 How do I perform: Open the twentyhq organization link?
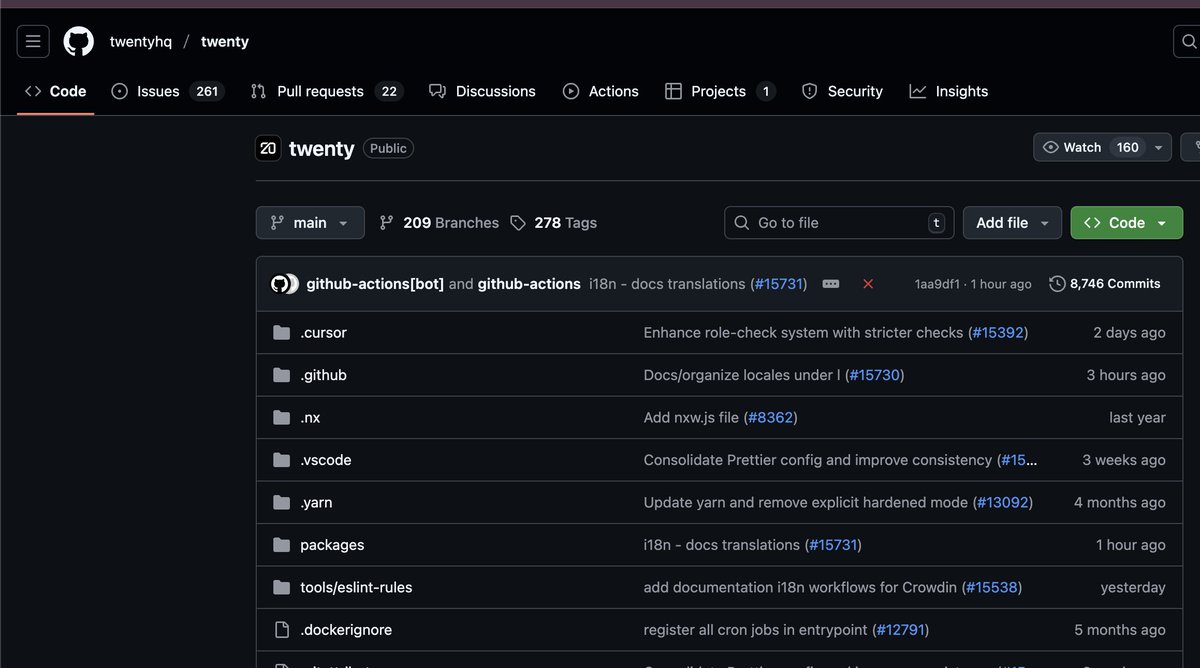coord(141,41)
